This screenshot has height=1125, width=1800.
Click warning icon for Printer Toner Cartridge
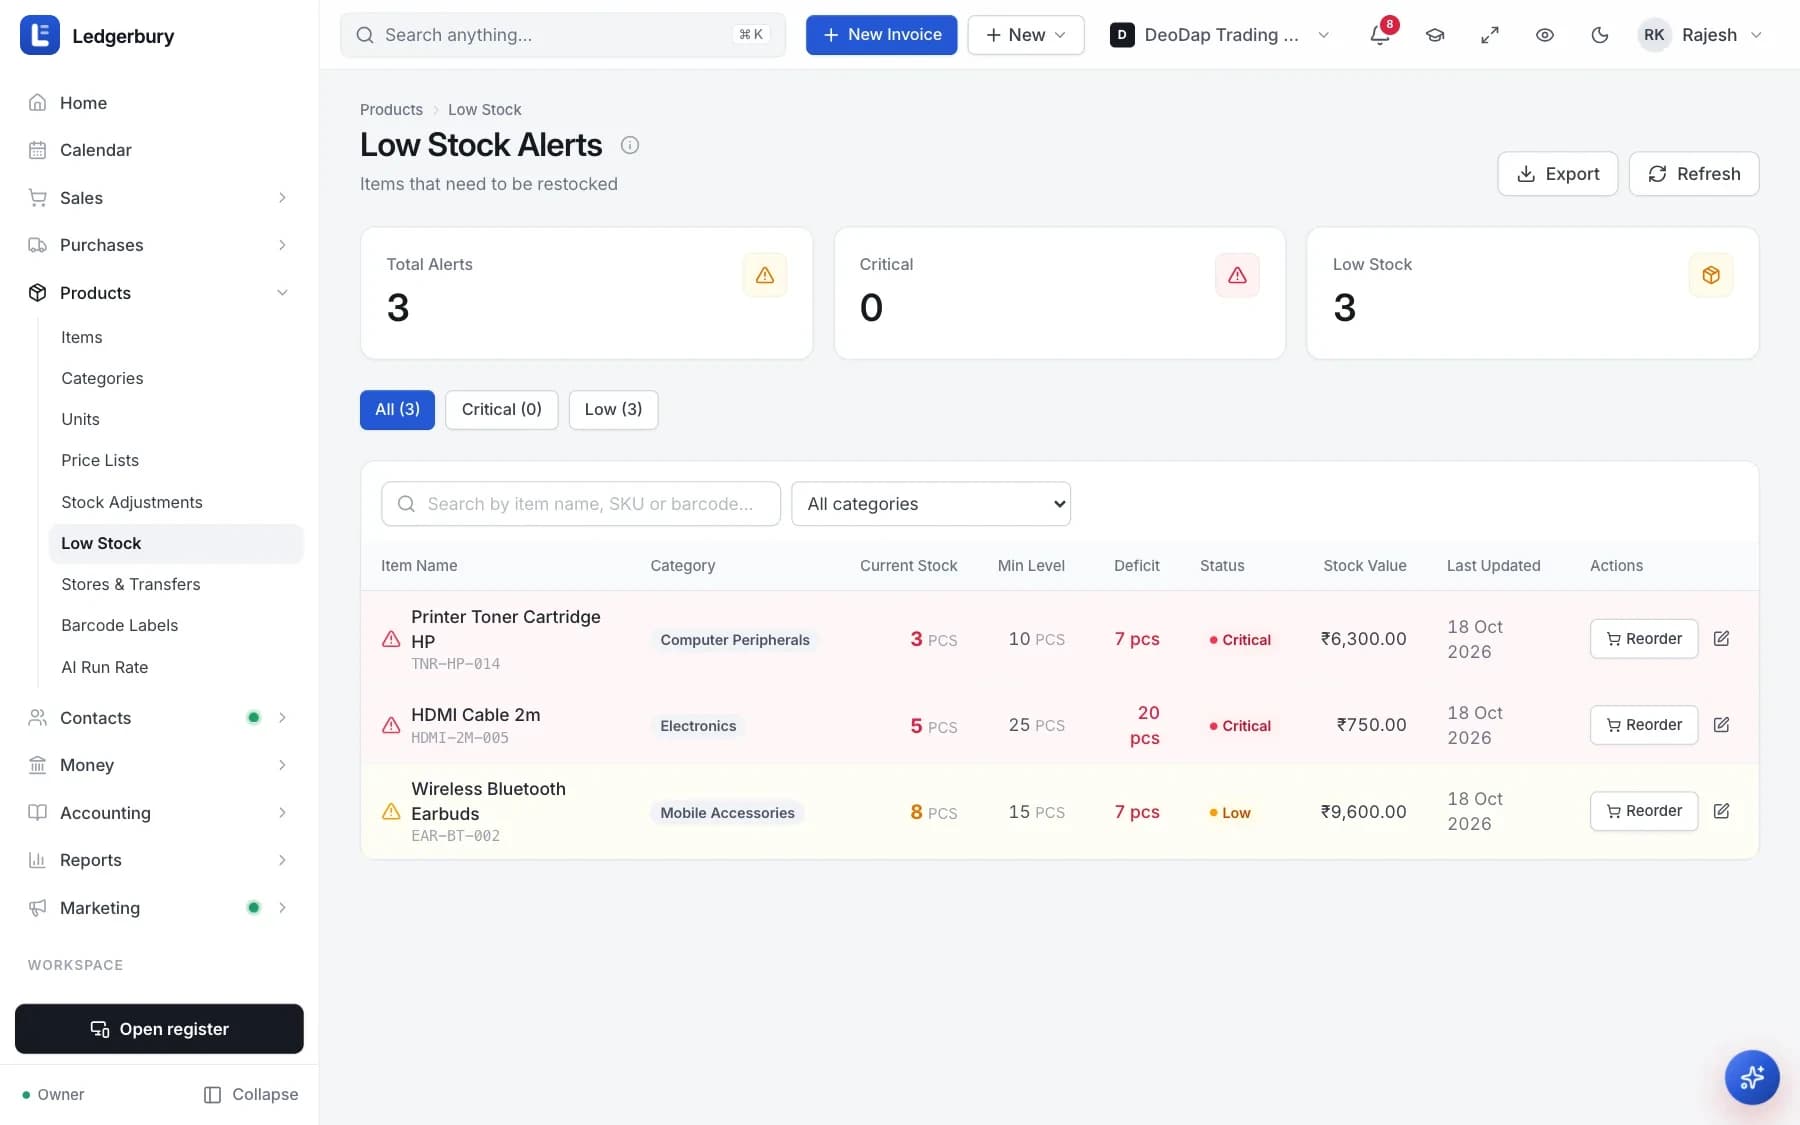391,639
